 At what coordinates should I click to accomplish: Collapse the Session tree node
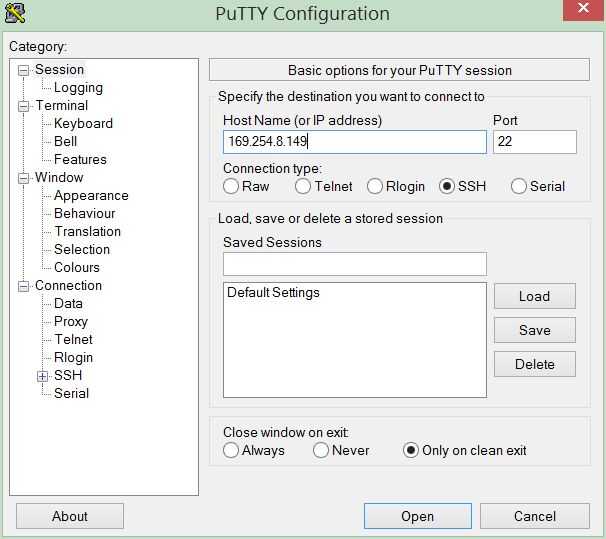point(24,70)
